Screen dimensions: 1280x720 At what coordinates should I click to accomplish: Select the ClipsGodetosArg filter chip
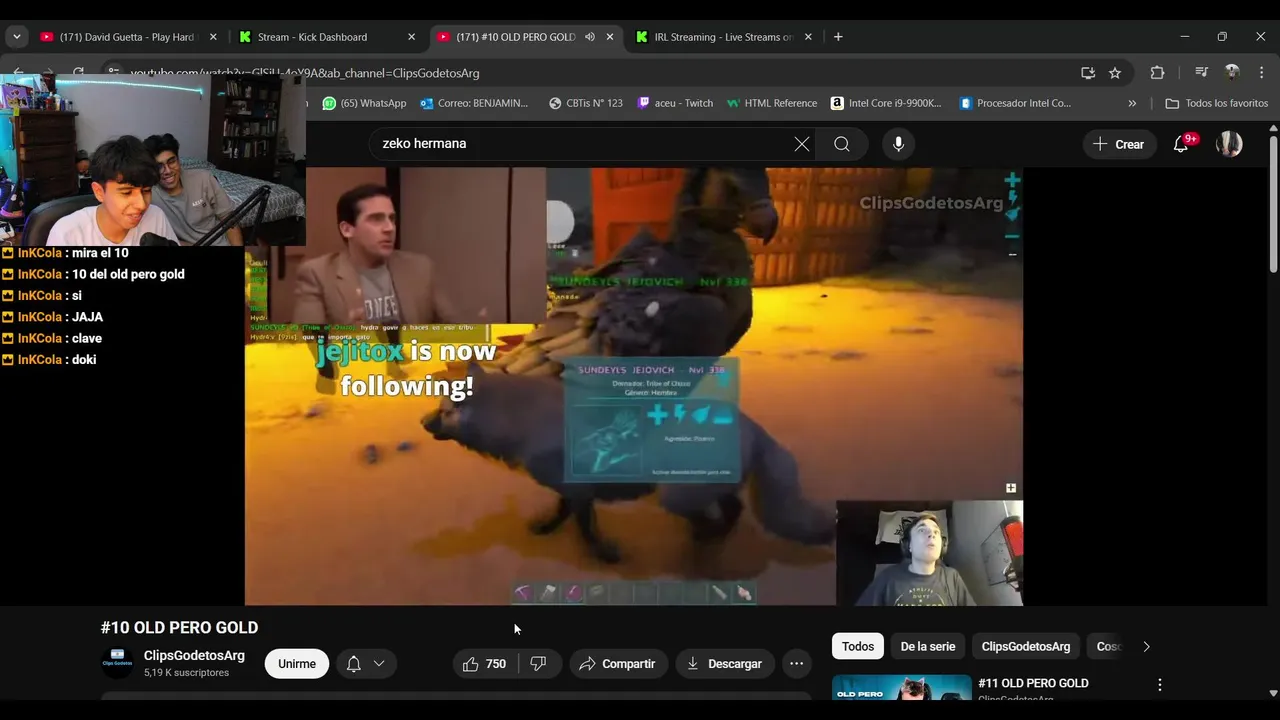pyautogui.click(x=1026, y=647)
